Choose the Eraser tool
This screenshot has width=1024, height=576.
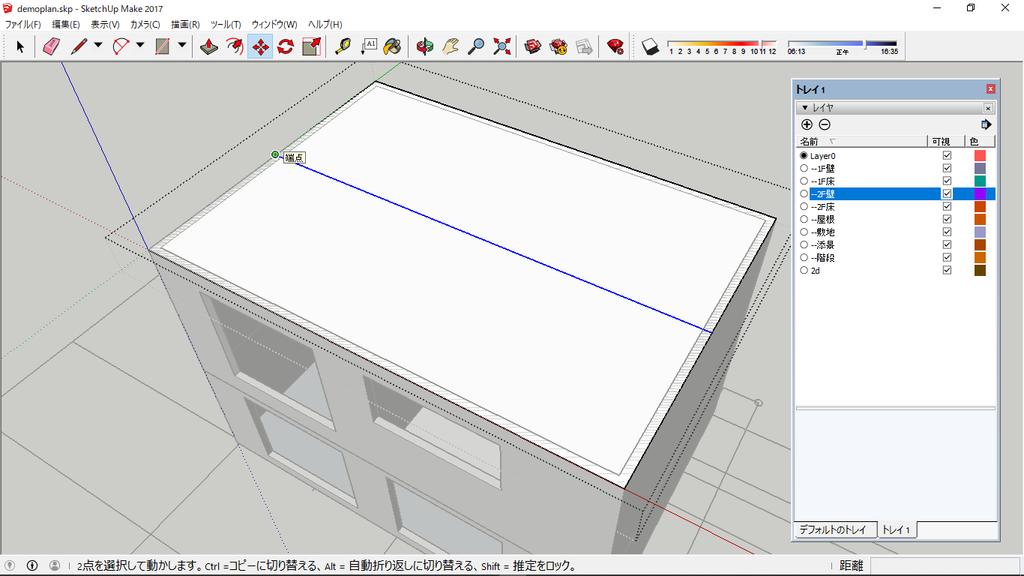(x=51, y=46)
